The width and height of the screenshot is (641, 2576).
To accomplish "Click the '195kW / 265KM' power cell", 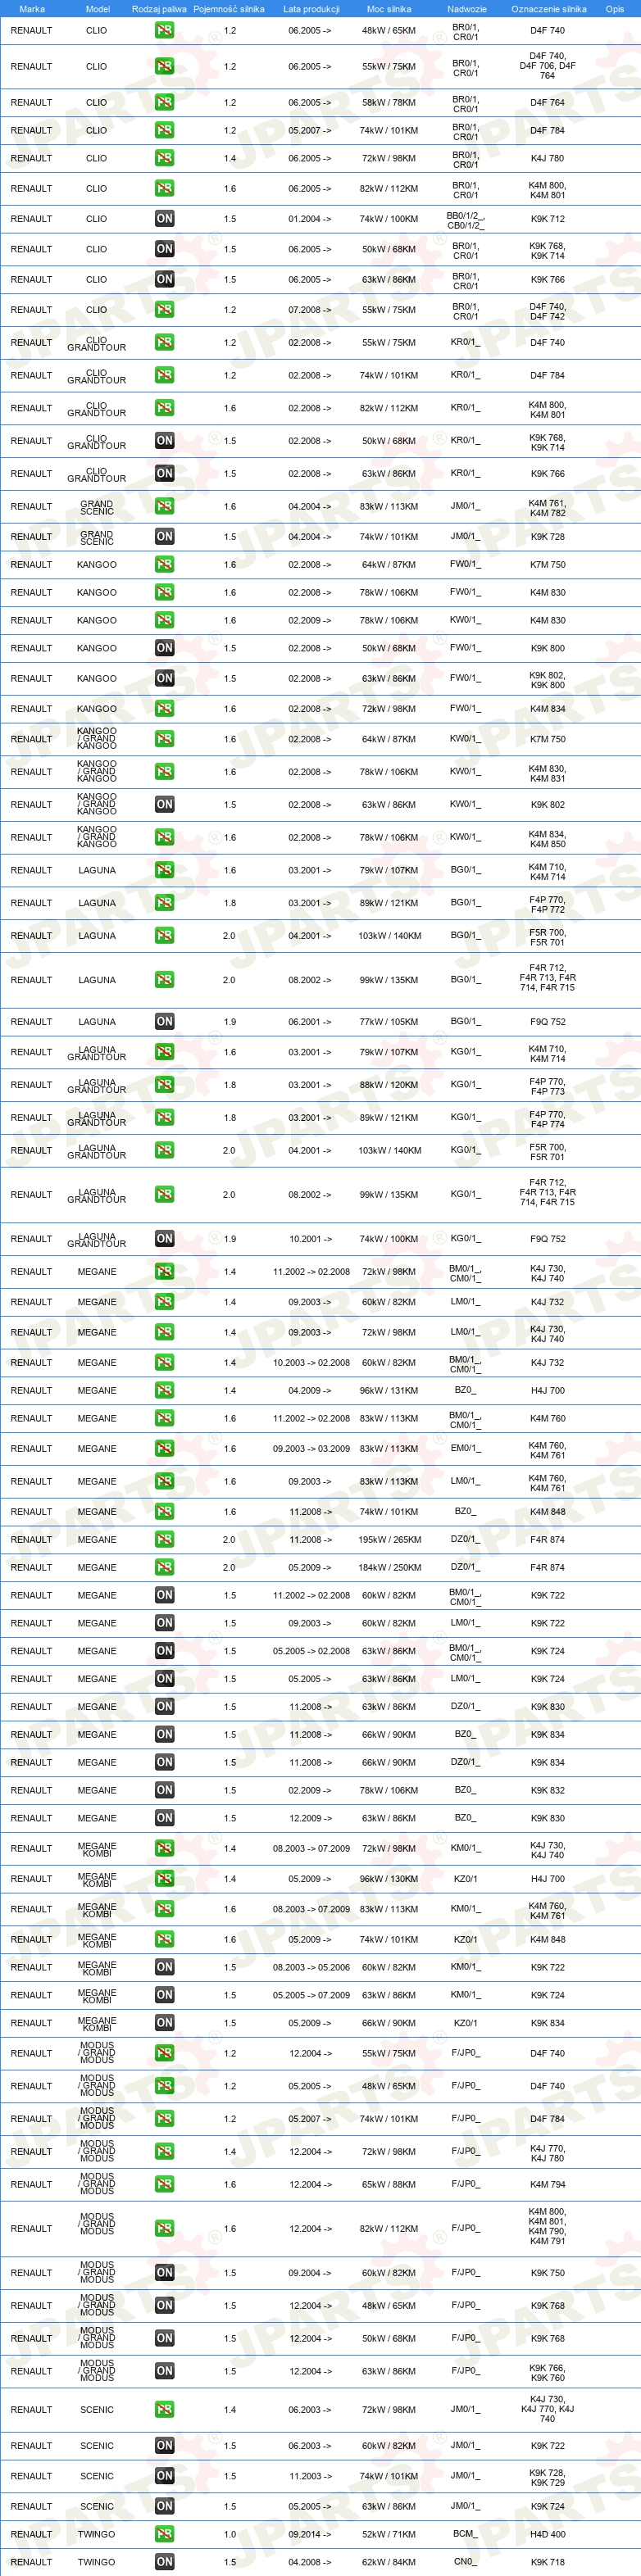I will 389,1539.
